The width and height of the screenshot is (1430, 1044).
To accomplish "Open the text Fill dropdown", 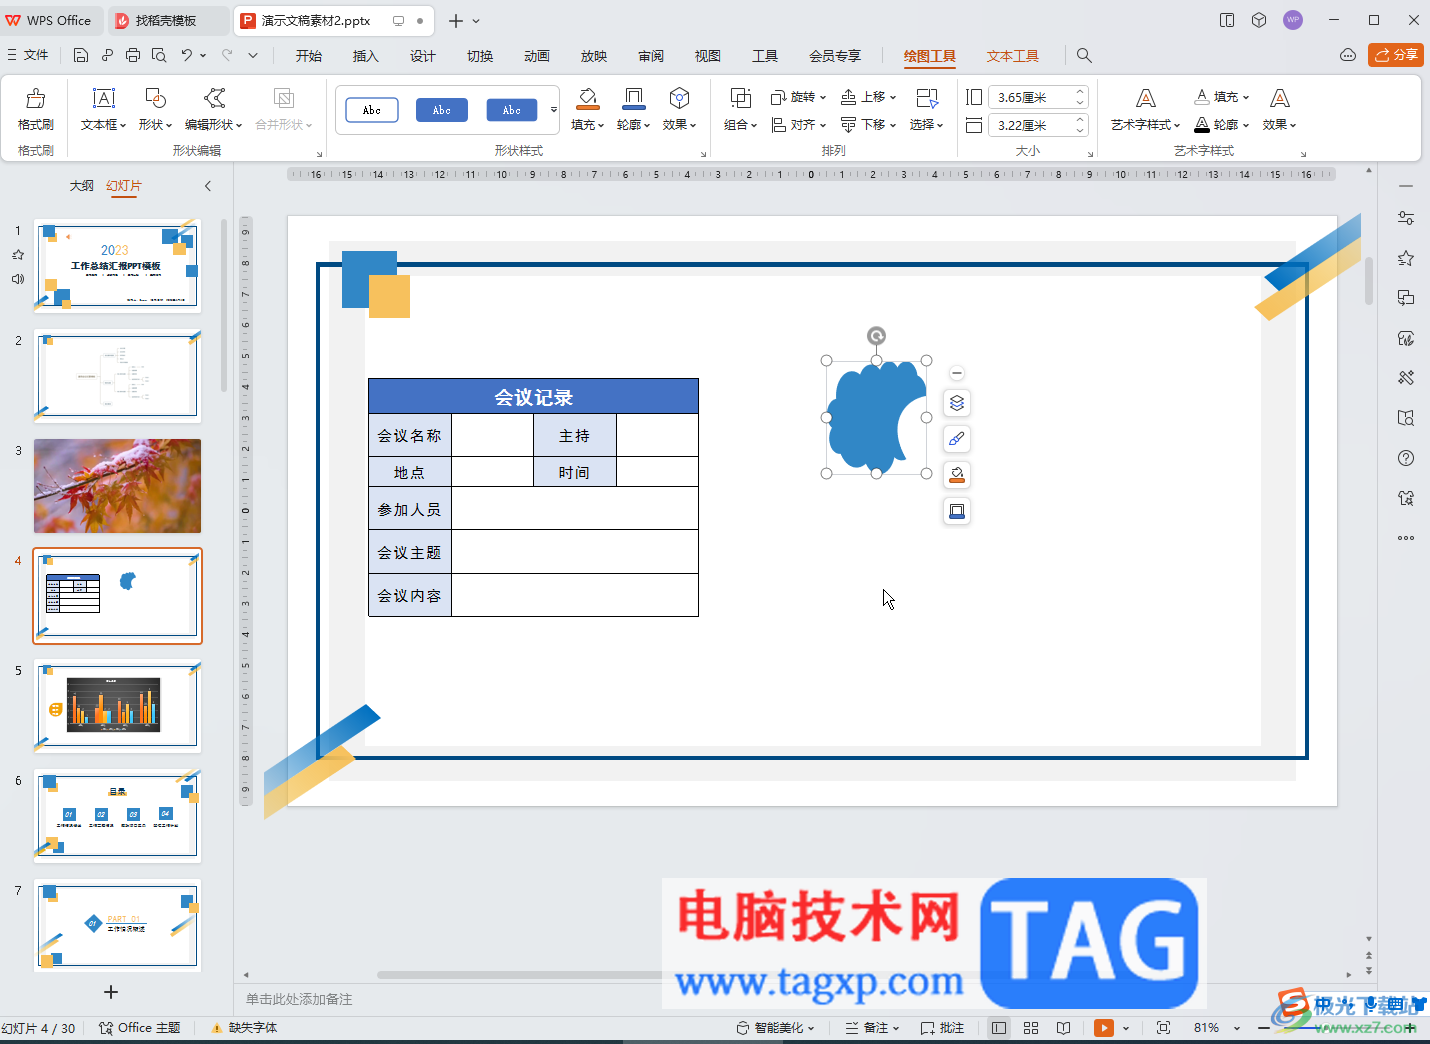I will pyautogui.click(x=1222, y=97).
